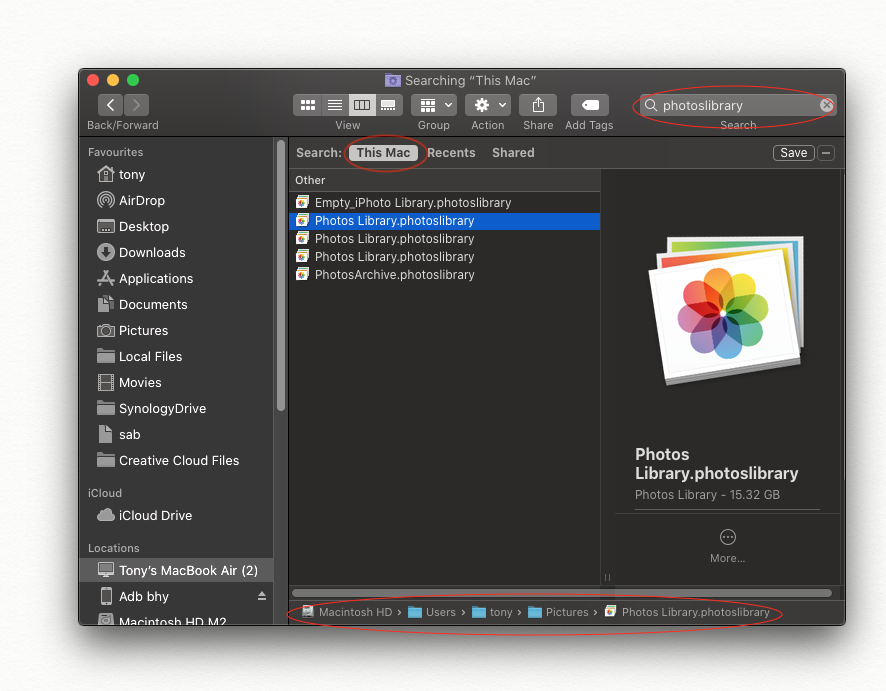This screenshot has width=886, height=691.
Task: Open Creative Cloud Files in sidebar
Action: tap(177, 460)
